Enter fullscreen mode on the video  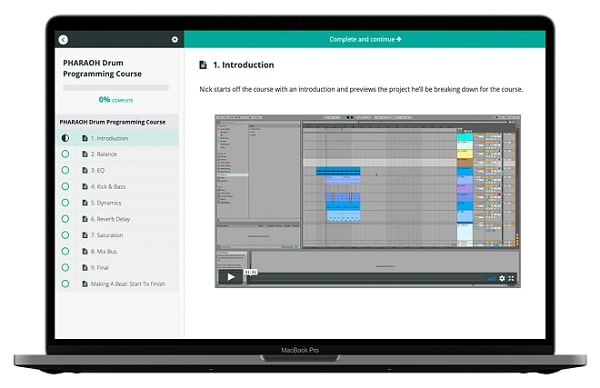(x=511, y=278)
